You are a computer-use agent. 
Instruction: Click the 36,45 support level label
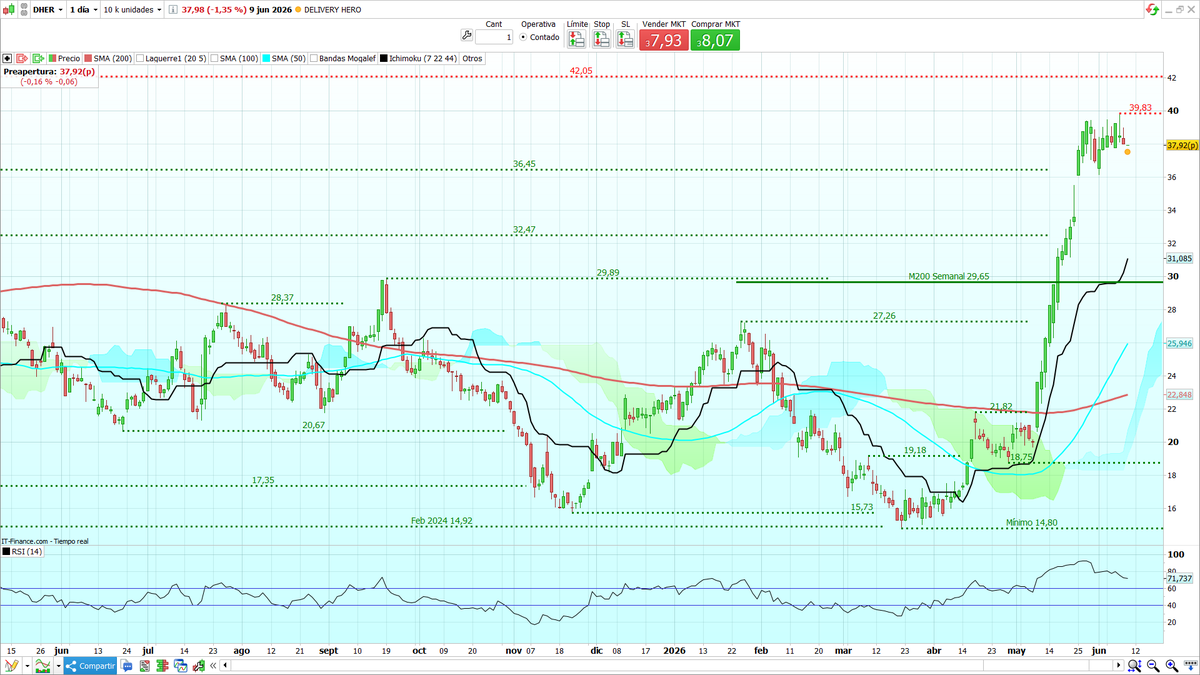524,164
